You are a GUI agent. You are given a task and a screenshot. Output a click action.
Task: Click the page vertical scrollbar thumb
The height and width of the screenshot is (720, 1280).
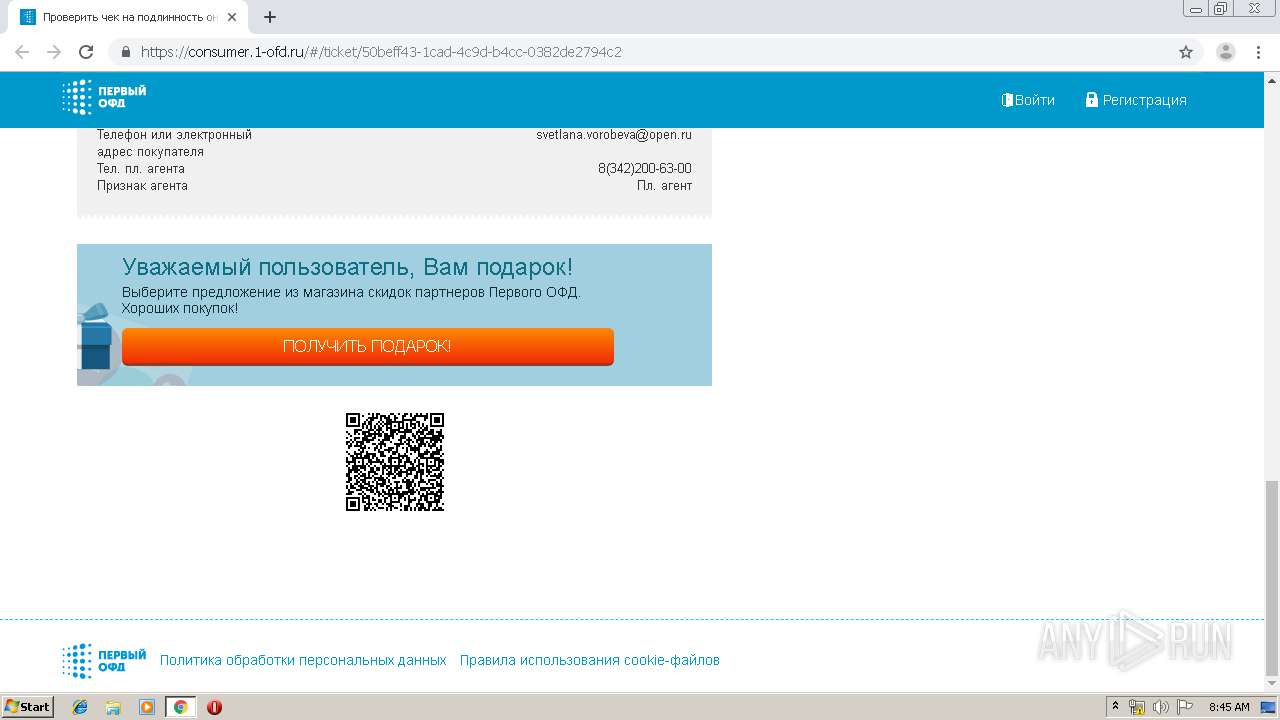(x=1271, y=577)
